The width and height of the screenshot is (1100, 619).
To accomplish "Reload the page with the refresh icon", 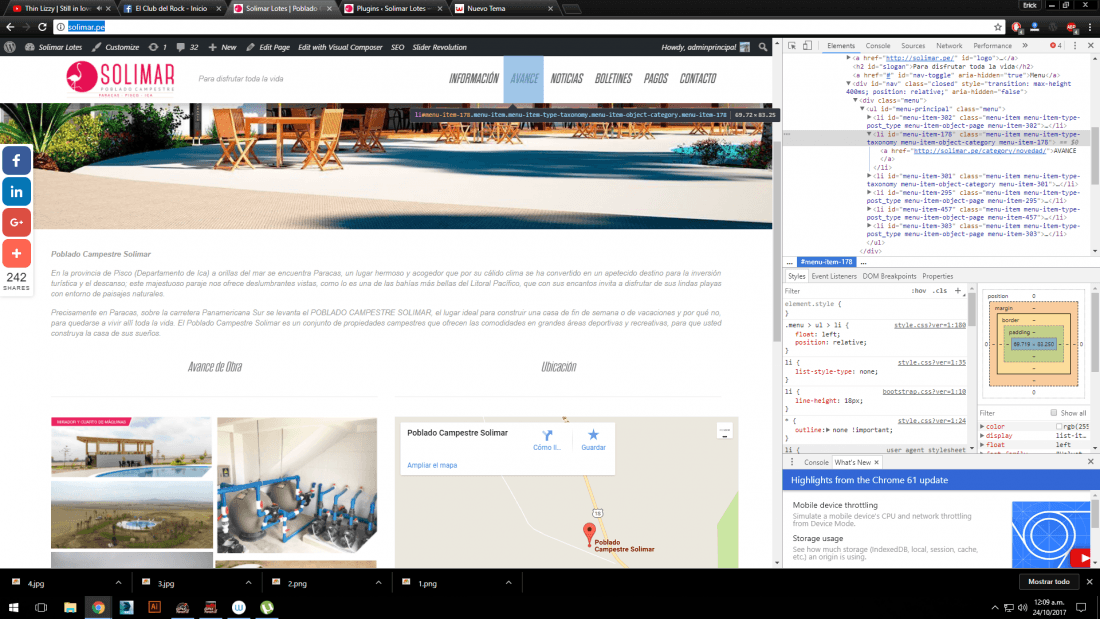I will click(42, 27).
